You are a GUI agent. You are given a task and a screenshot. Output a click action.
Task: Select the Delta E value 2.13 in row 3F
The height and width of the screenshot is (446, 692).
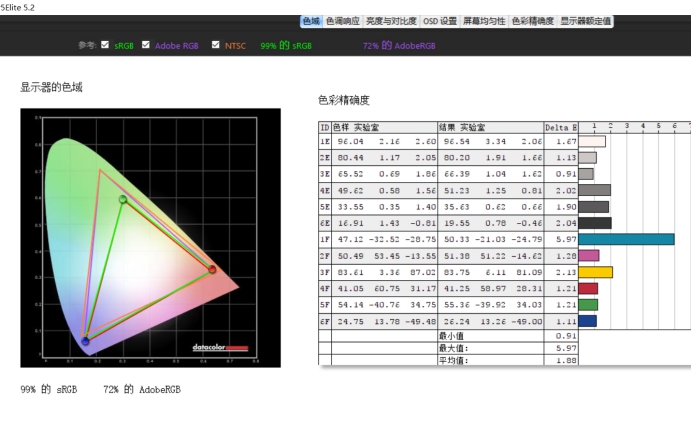[x=566, y=273]
